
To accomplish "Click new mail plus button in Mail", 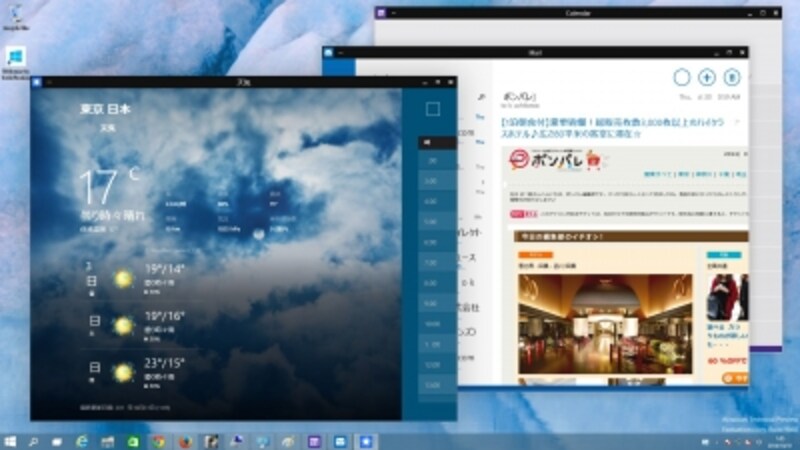I will click(x=707, y=78).
